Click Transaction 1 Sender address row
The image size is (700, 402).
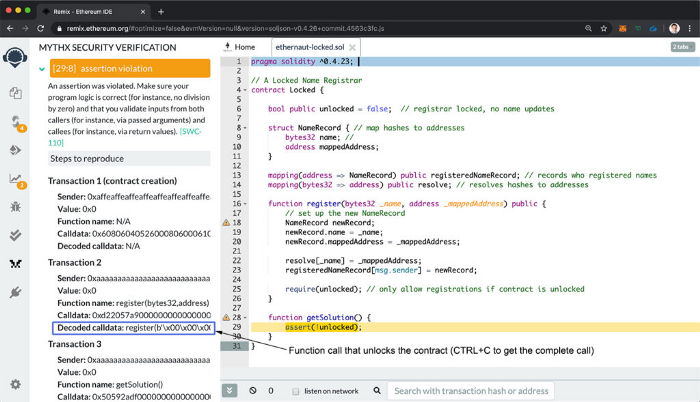[x=133, y=197]
